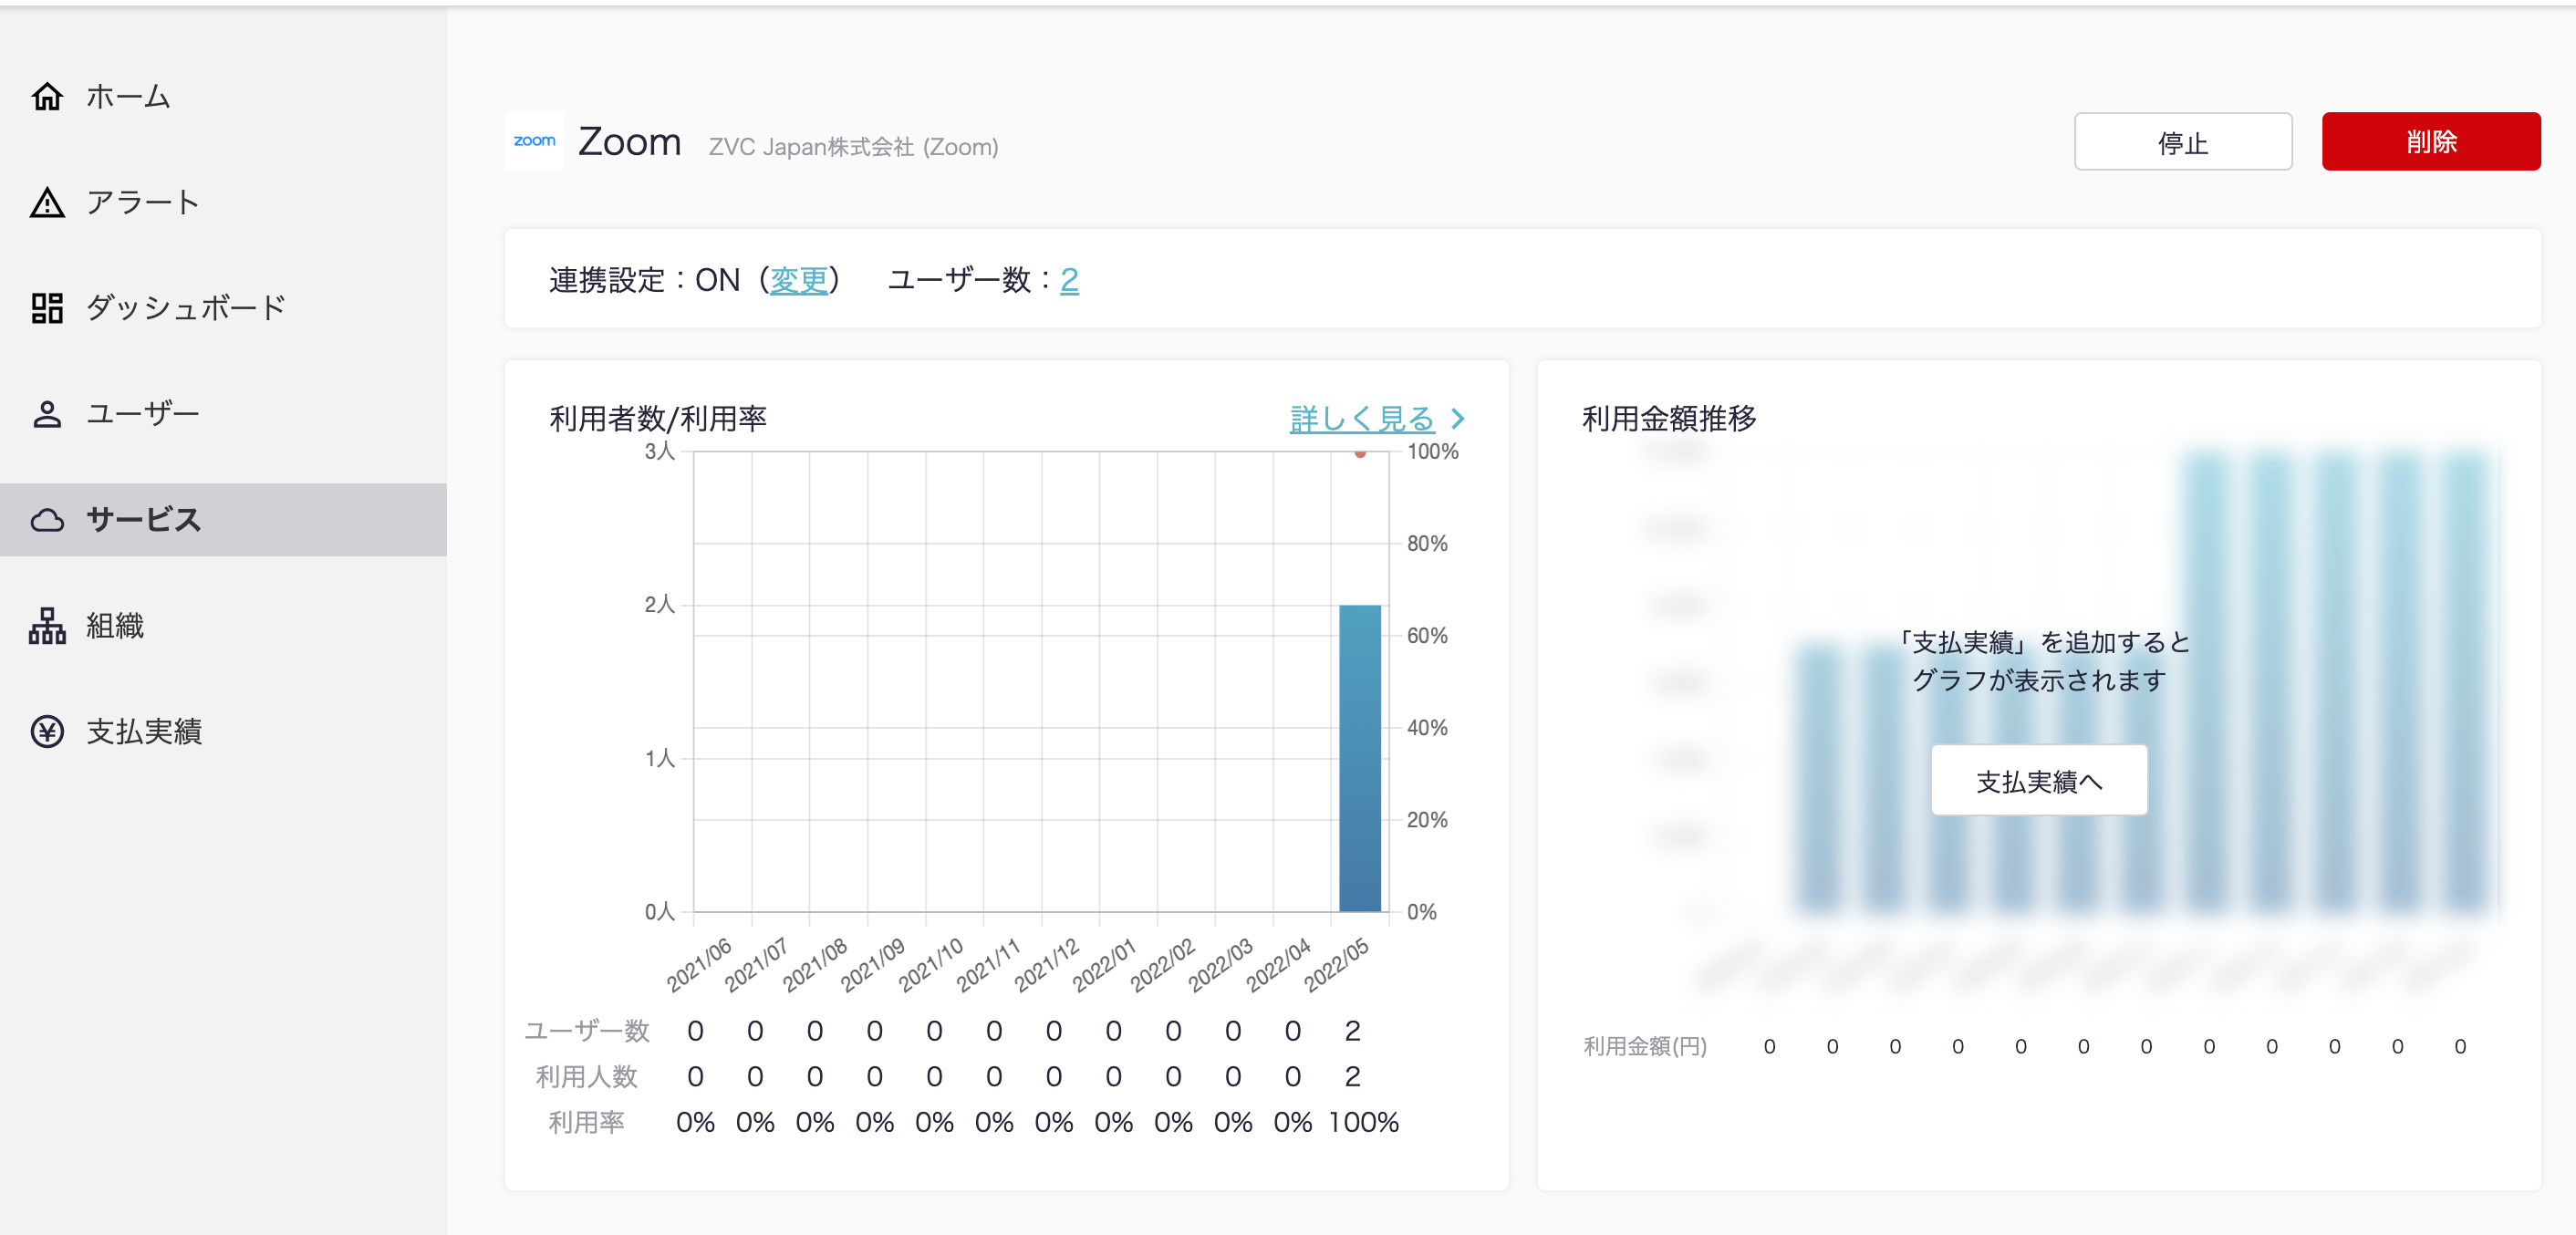Click the Home house icon
The image size is (2576, 1235).
coord(47,97)
